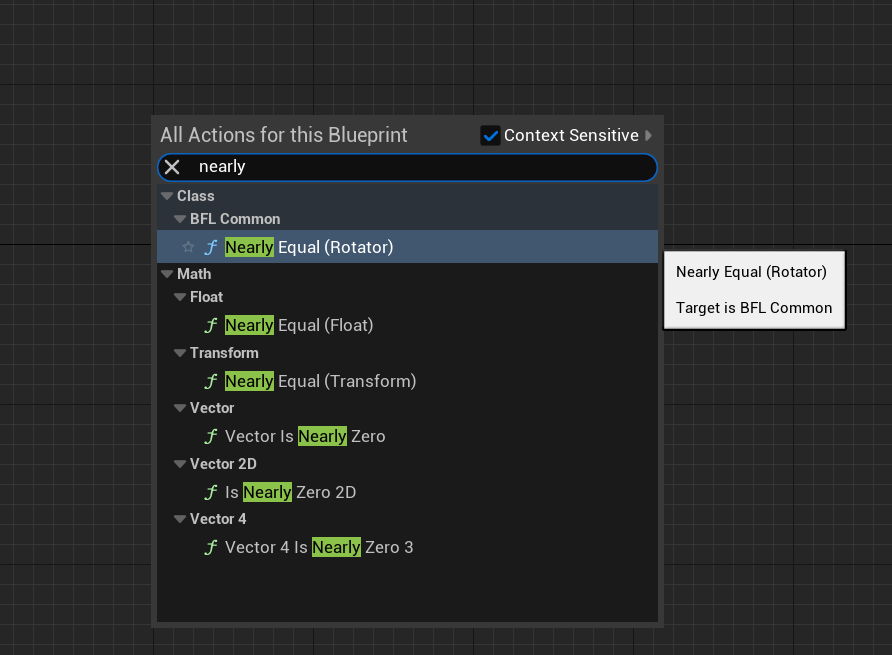The image size is (892, 655).
Task: Choose Vector 4 Is Nearly Zero 3
Action: tap(407, 547)
